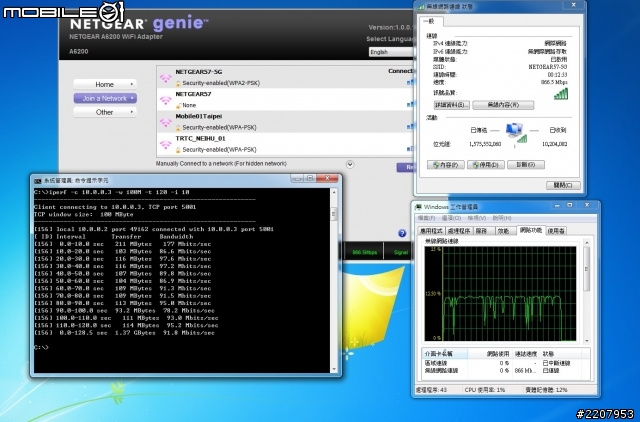Click the Task Manager graph scrollbar thumb

587,269
